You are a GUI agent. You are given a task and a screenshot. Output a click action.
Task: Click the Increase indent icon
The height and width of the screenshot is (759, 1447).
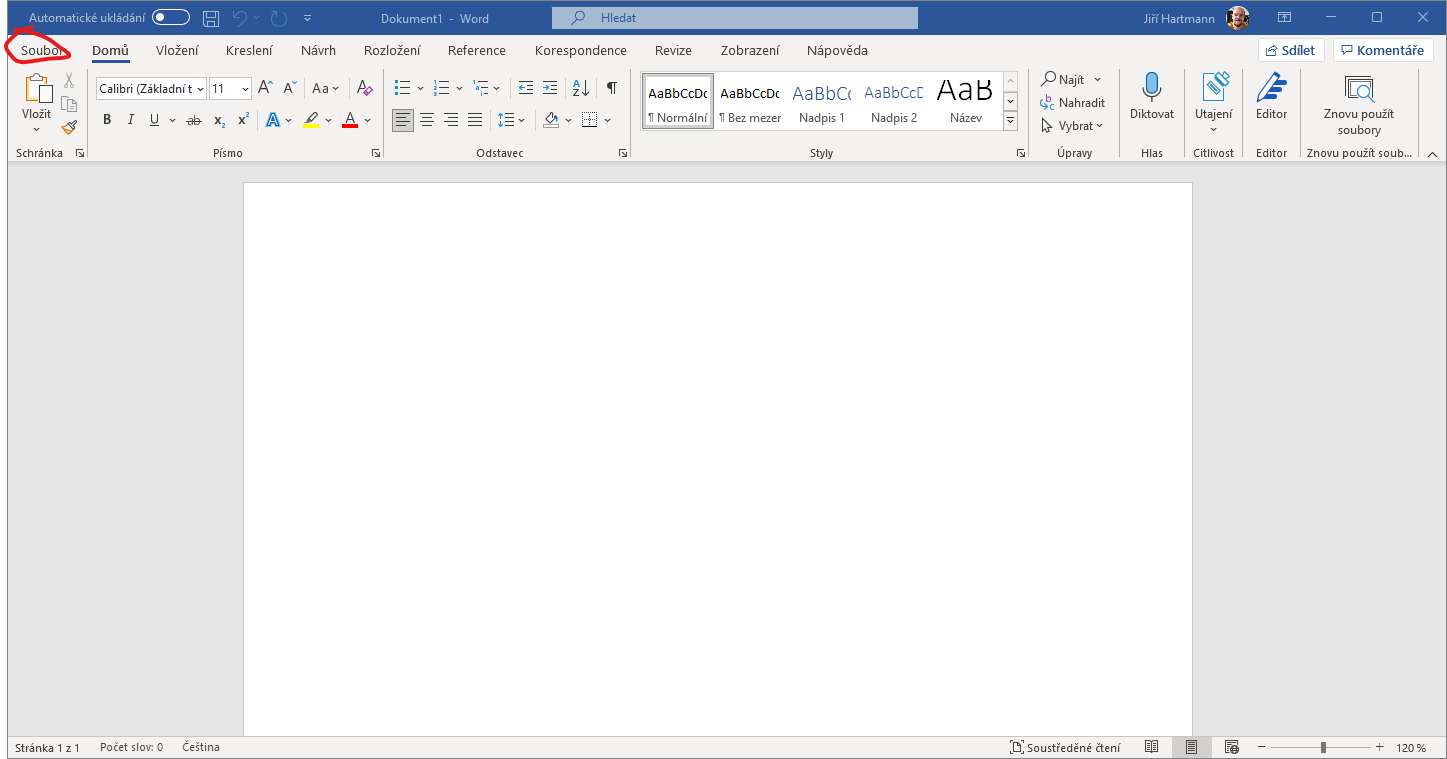(x=550, y=88)
